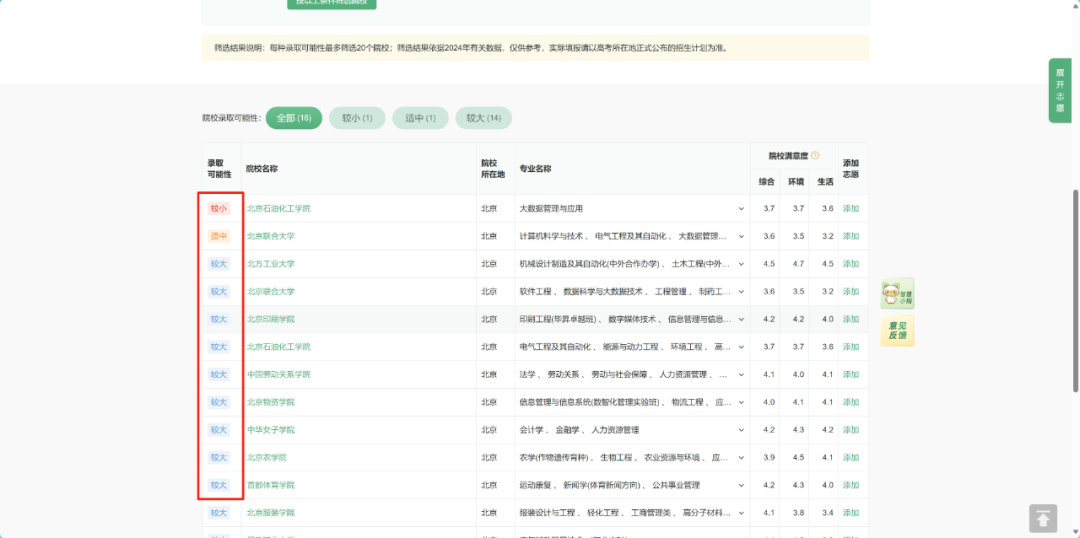Open the 意见反馈 feedback widget
1080x538 pixels.
pyautogui.click(x=897, y=331)
